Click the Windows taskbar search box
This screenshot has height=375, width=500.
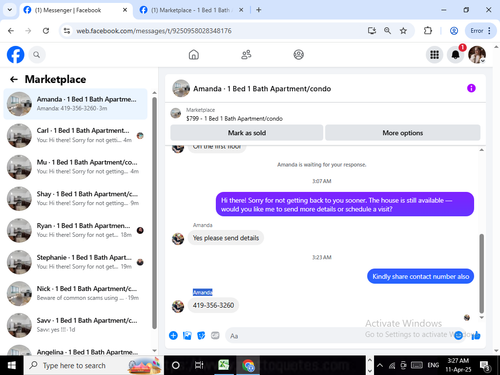point(93,365)
